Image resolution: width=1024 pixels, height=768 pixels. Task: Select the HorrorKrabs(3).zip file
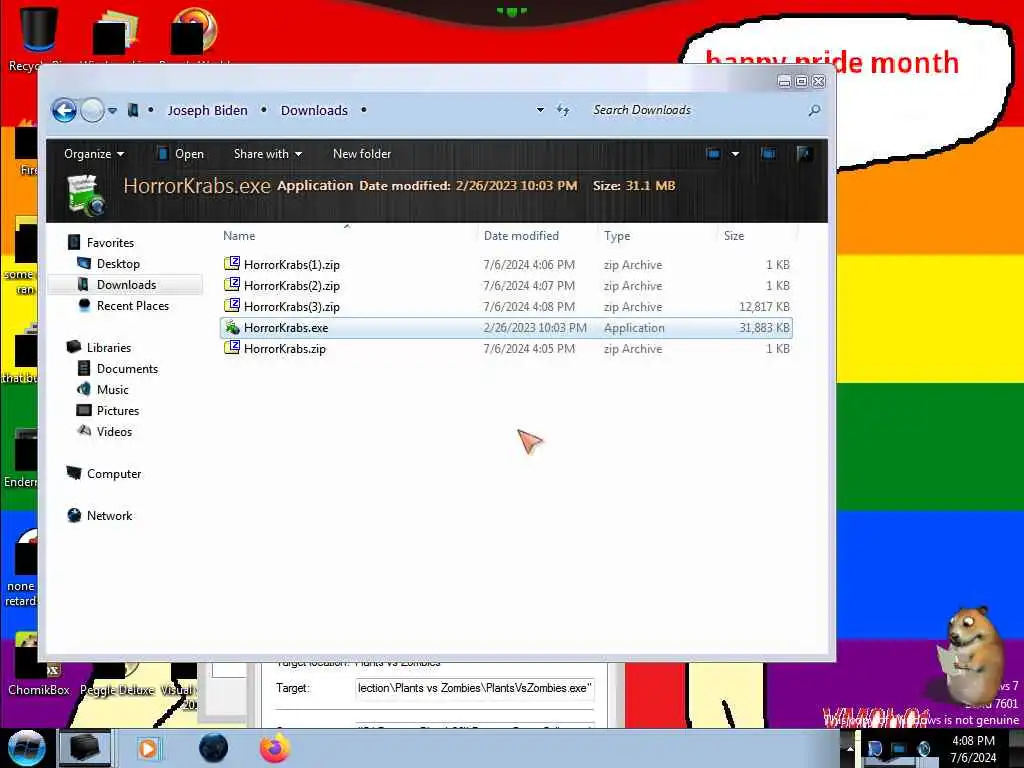pos(507,306)
